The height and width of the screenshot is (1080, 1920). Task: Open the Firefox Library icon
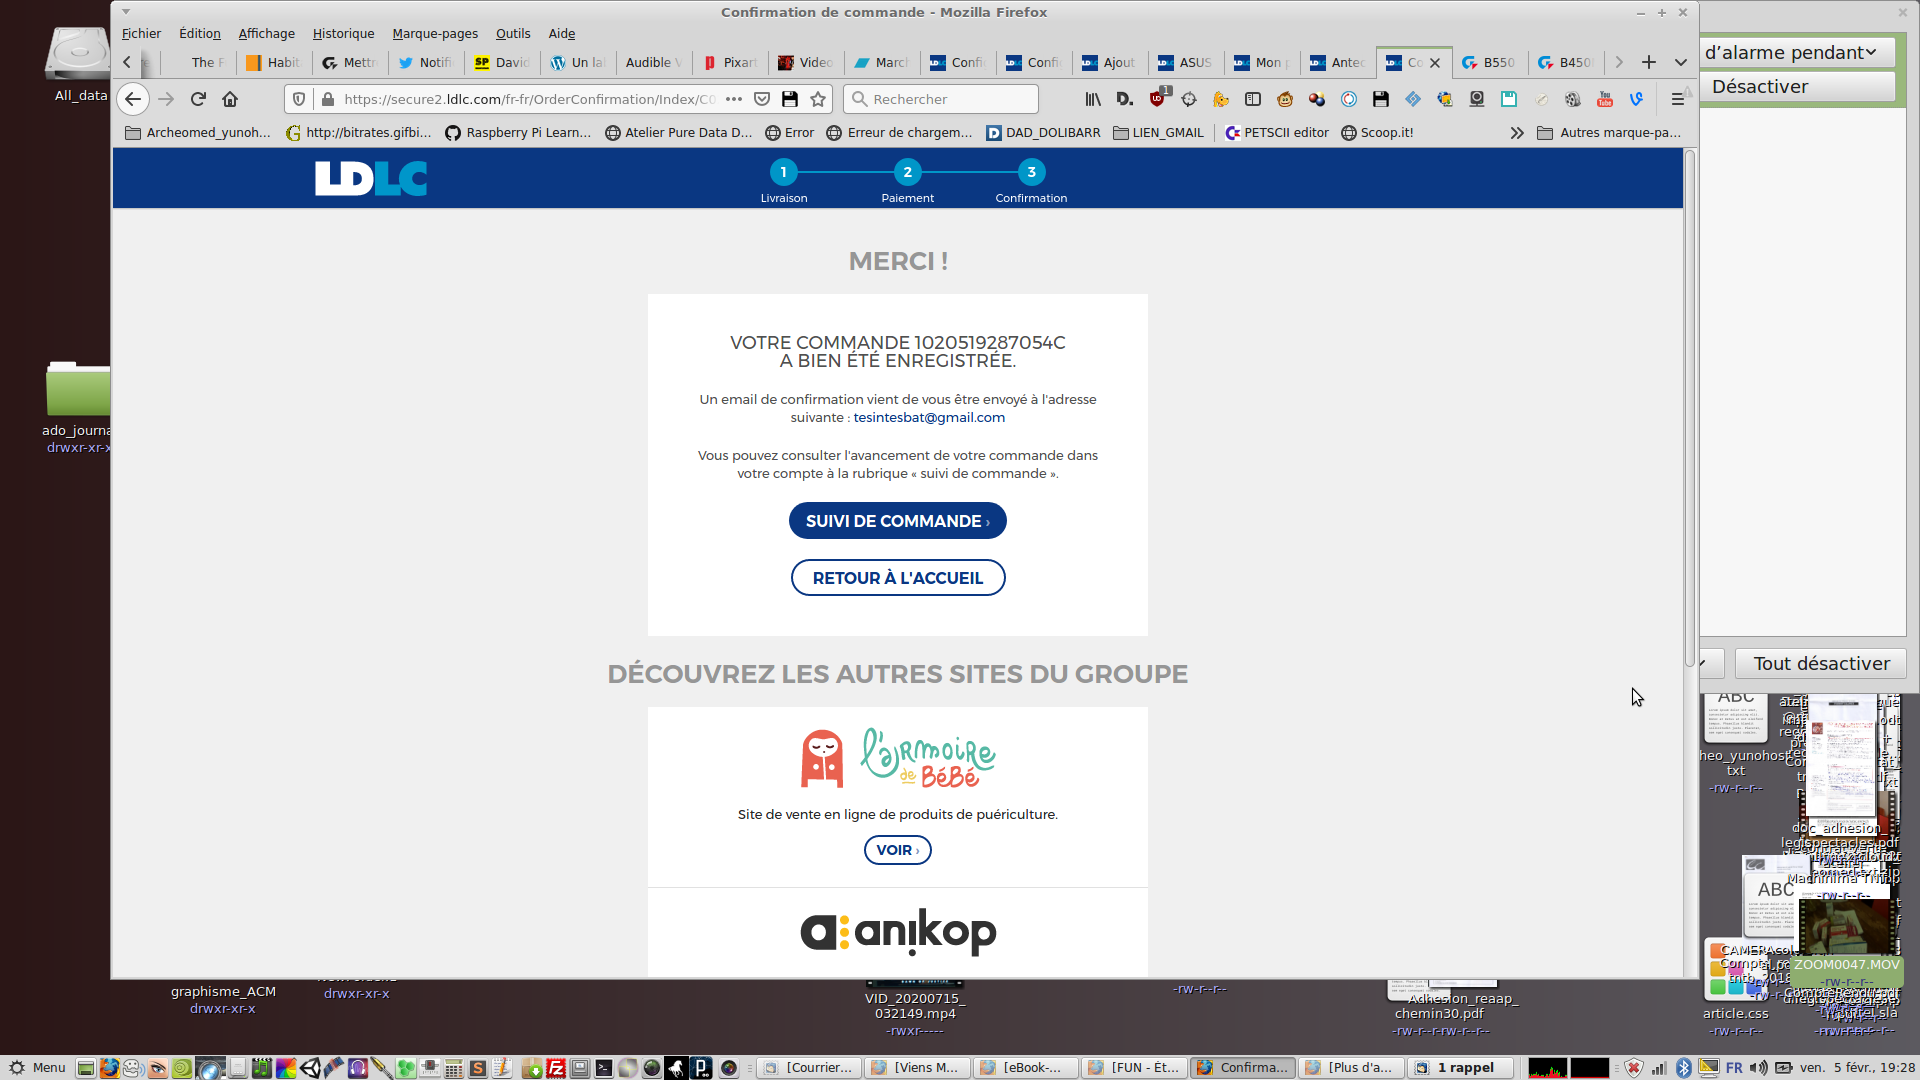(x=1093, y=99)
